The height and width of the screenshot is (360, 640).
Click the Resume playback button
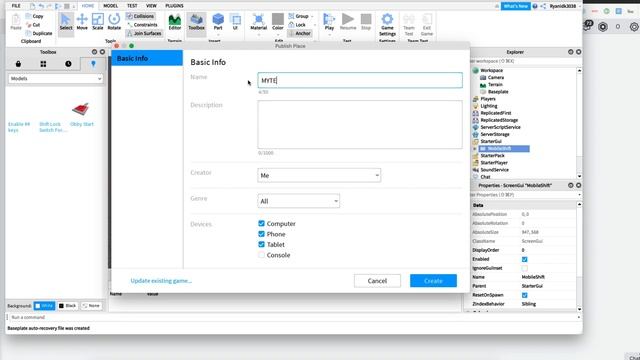(348, 22)
